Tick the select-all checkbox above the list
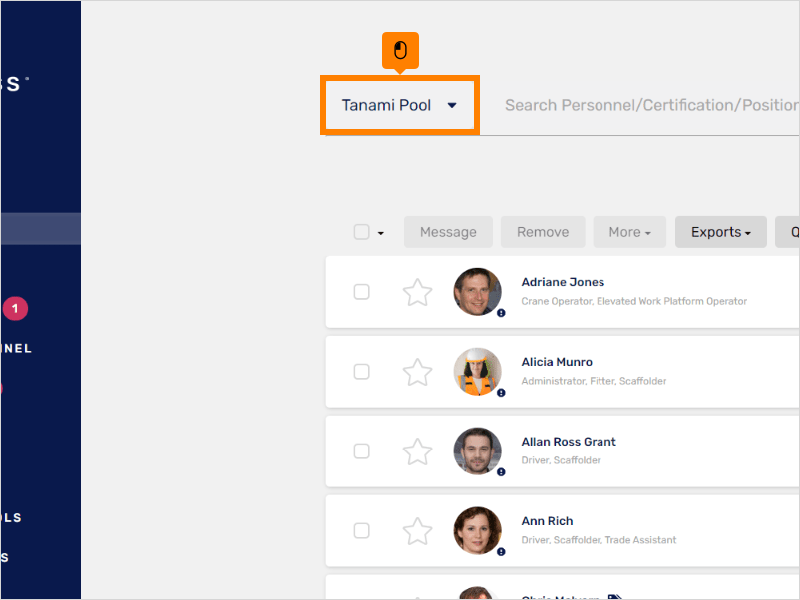Viewport: 800px width, 600px height. [x=361, y=231]
